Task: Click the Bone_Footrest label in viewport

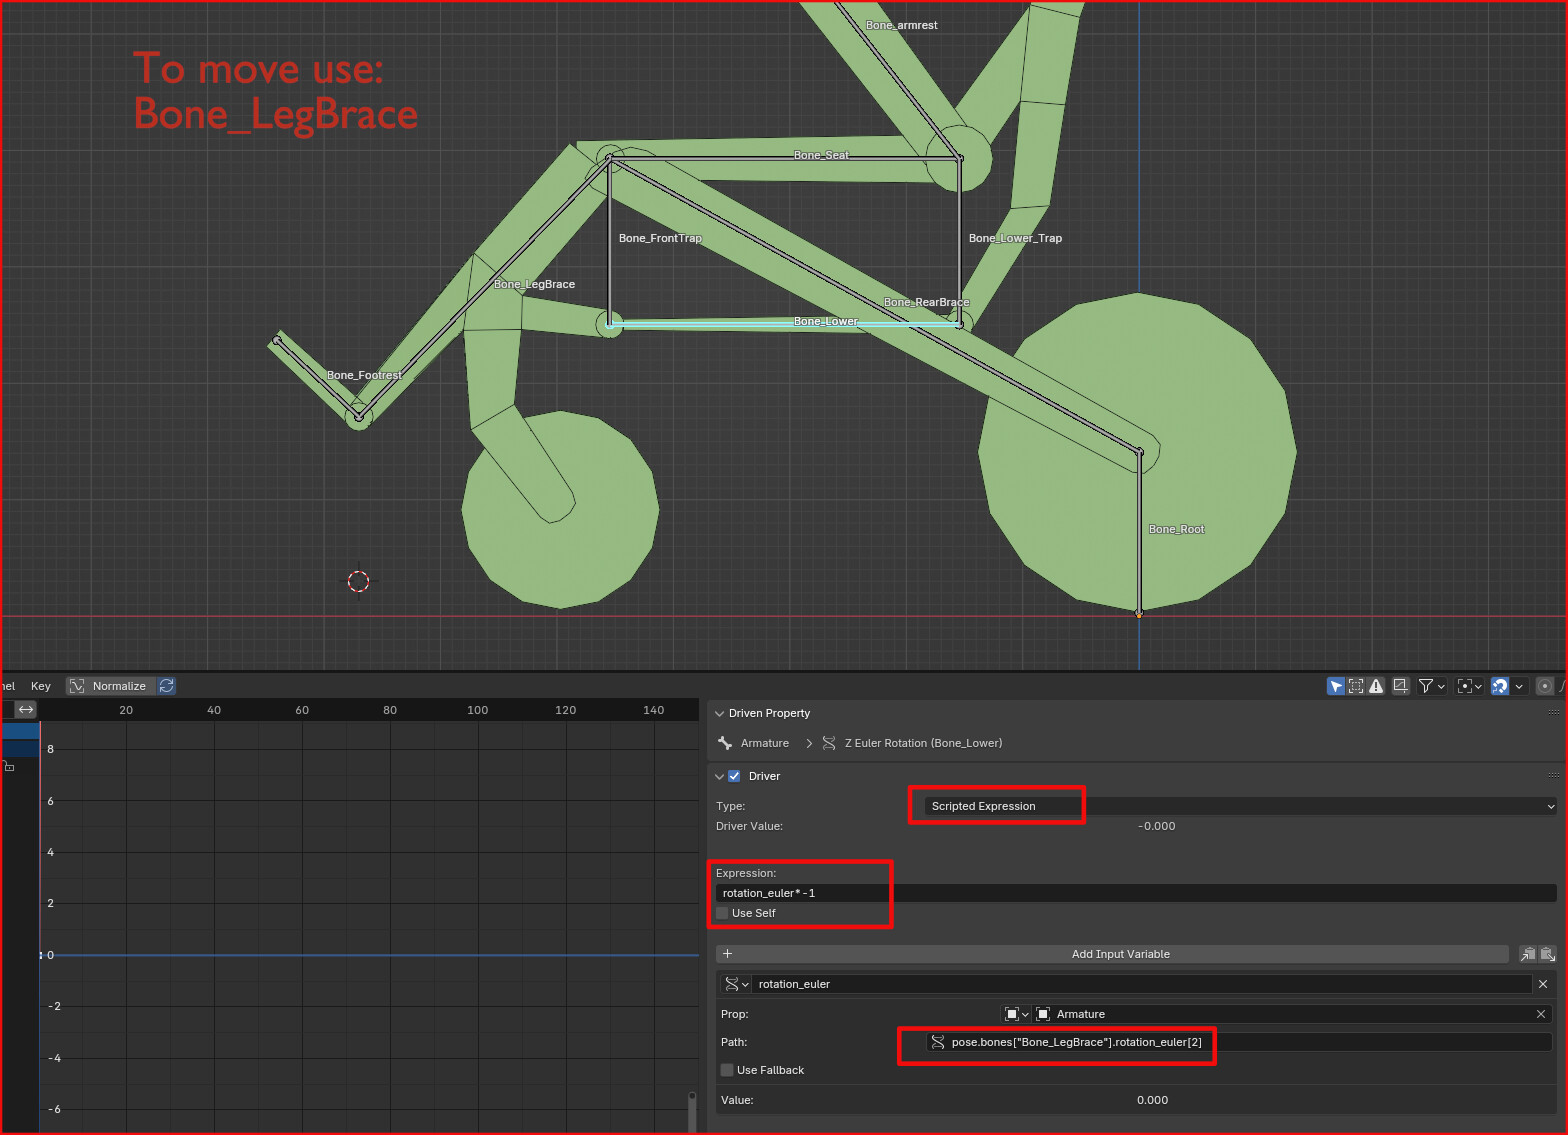Action: click(364, 375)
